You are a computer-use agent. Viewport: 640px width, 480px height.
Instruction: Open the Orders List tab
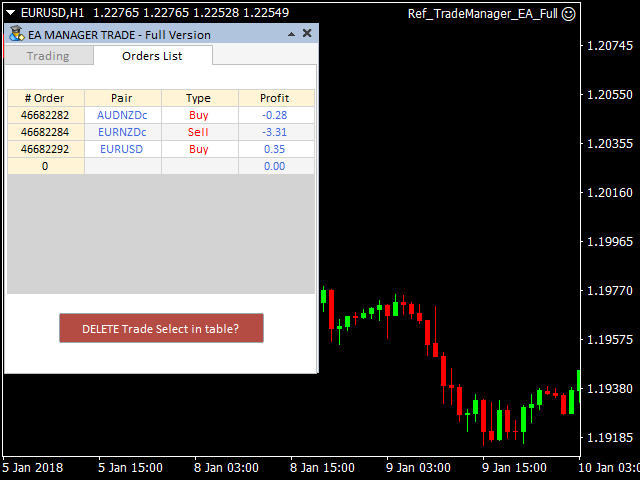tap(152, 56)
